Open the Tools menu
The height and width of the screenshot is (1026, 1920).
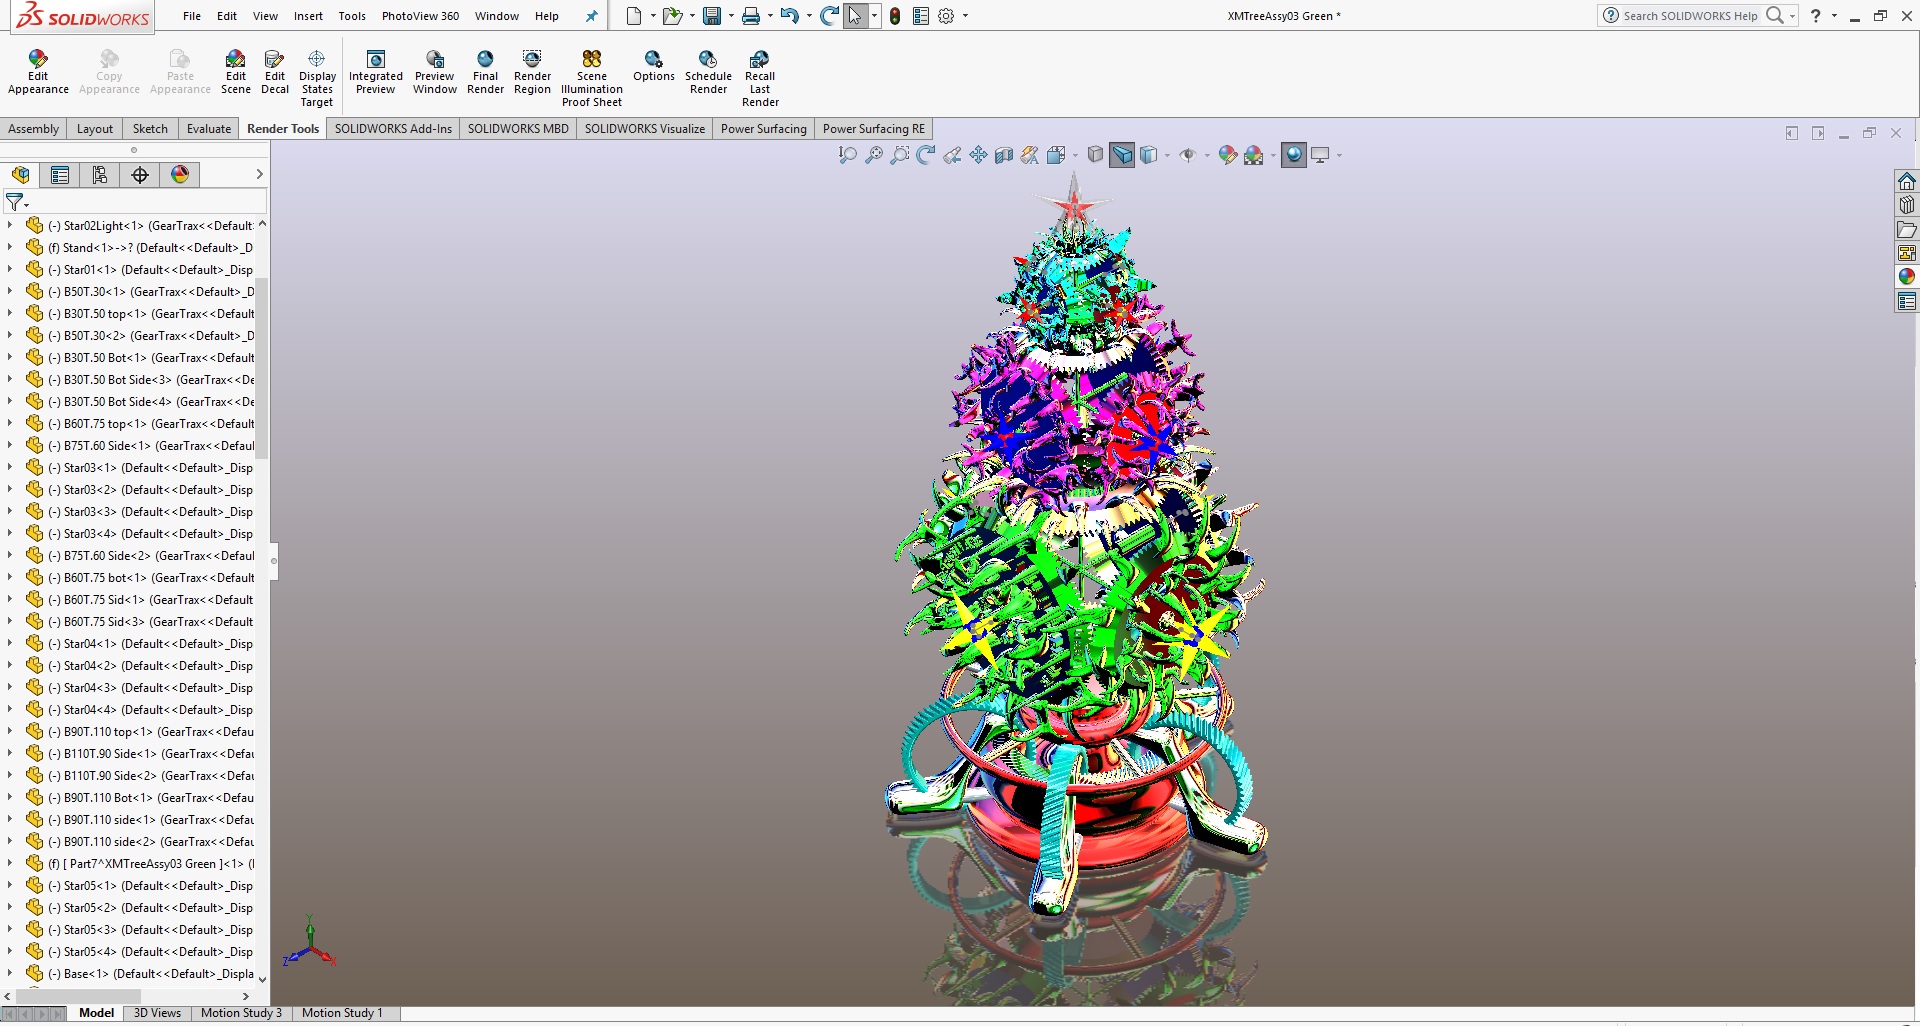click(x=352, y=16)
